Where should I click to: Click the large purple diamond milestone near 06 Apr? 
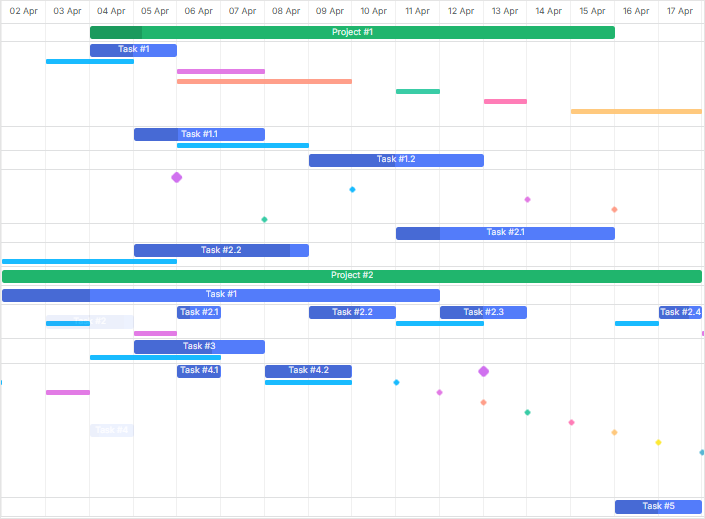(177, 177)
